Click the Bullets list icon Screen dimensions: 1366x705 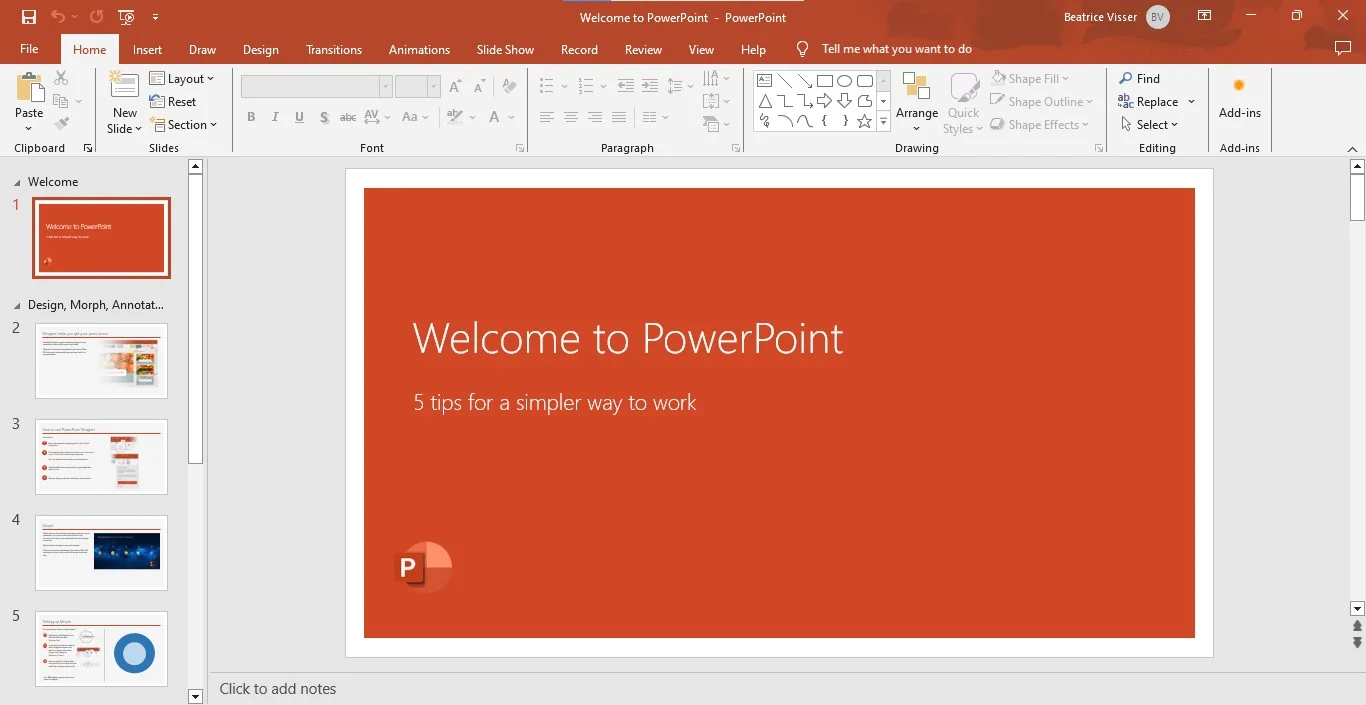click(x=546, y=86)
